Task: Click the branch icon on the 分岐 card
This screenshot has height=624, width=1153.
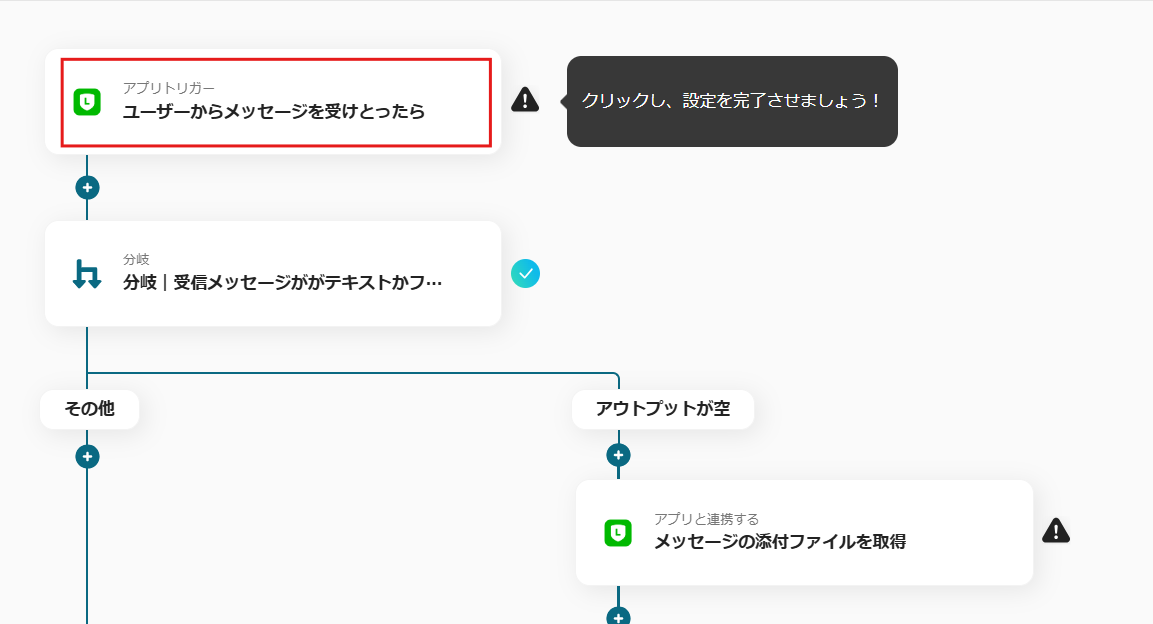Action: [x=87, y=273]
